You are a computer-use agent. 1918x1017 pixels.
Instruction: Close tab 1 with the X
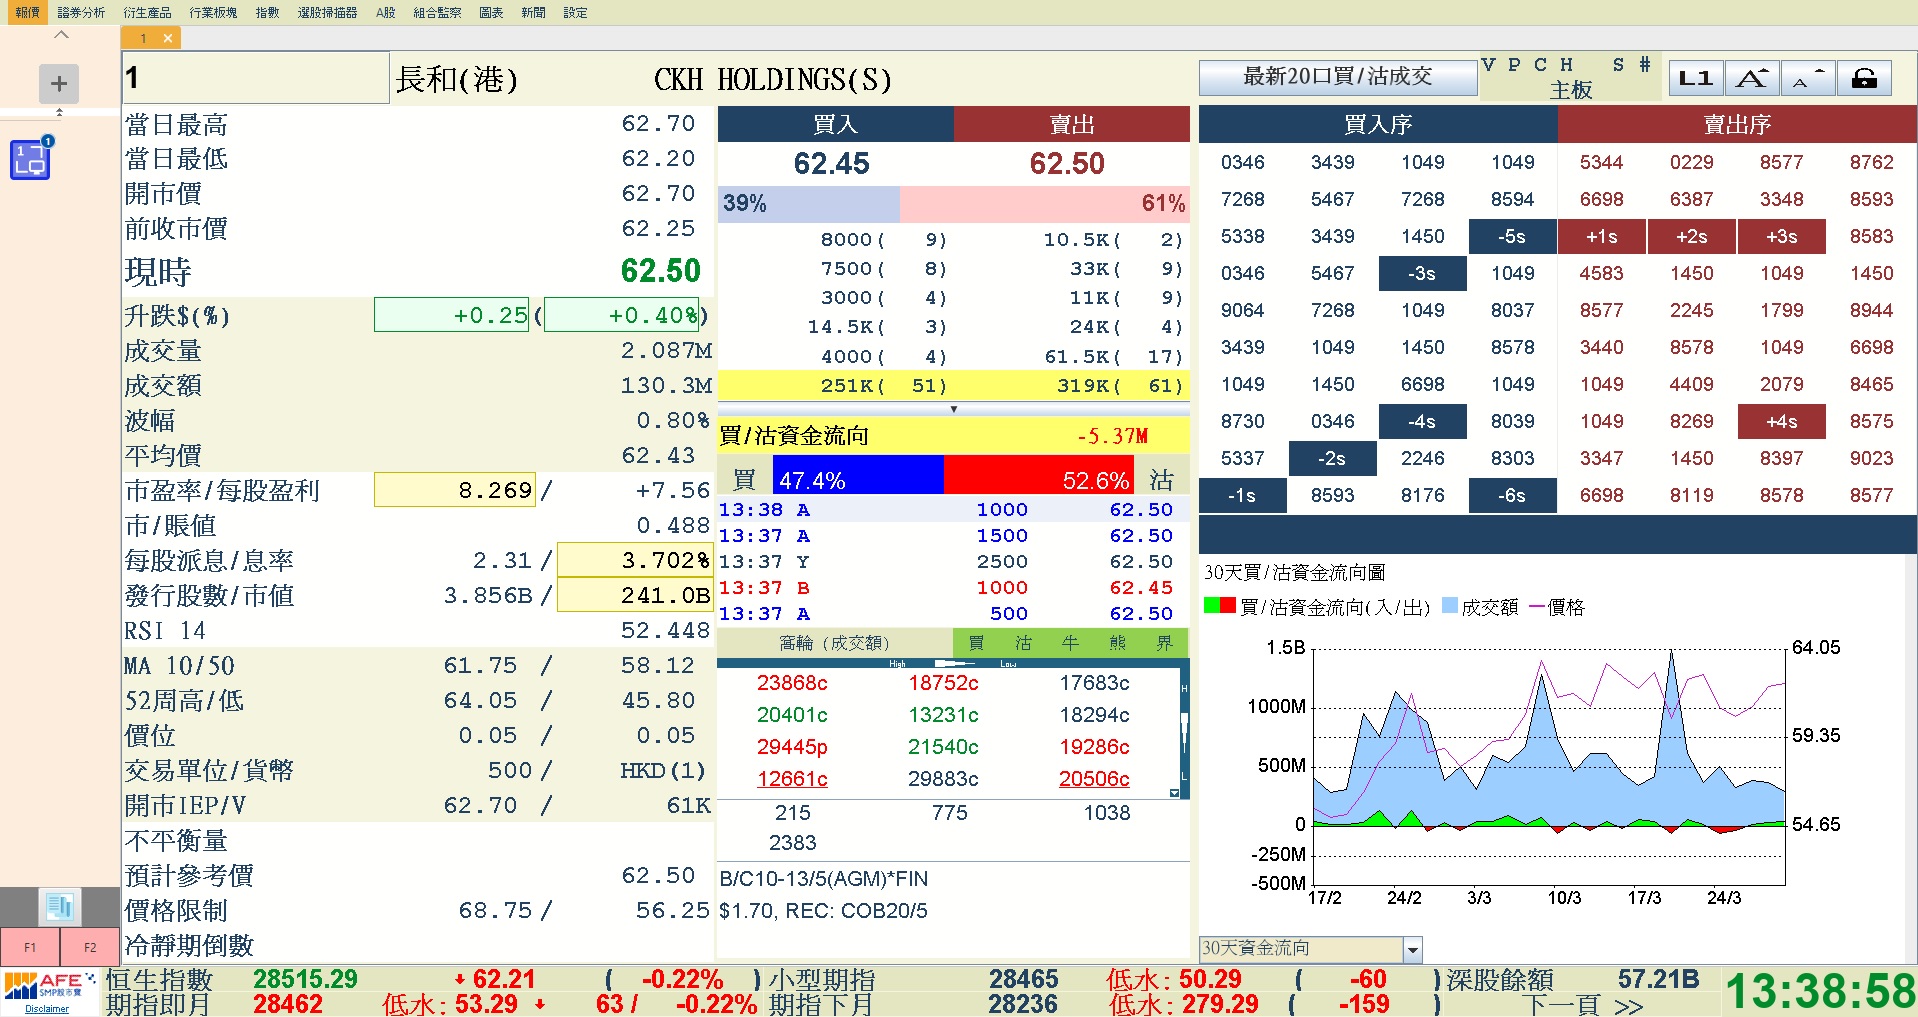[168, 38]
